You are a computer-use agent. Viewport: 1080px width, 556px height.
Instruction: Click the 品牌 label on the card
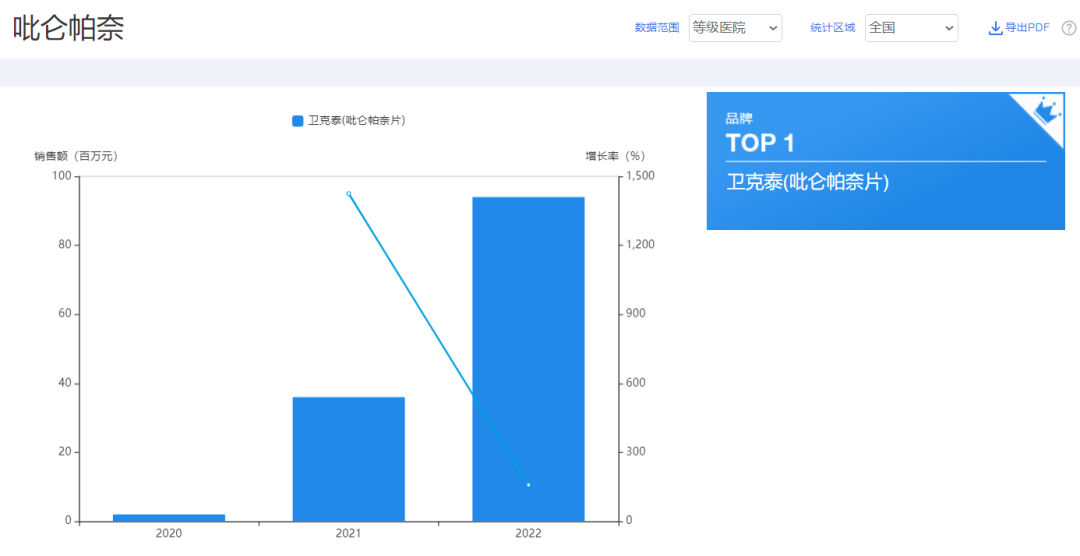click(739, 119)
